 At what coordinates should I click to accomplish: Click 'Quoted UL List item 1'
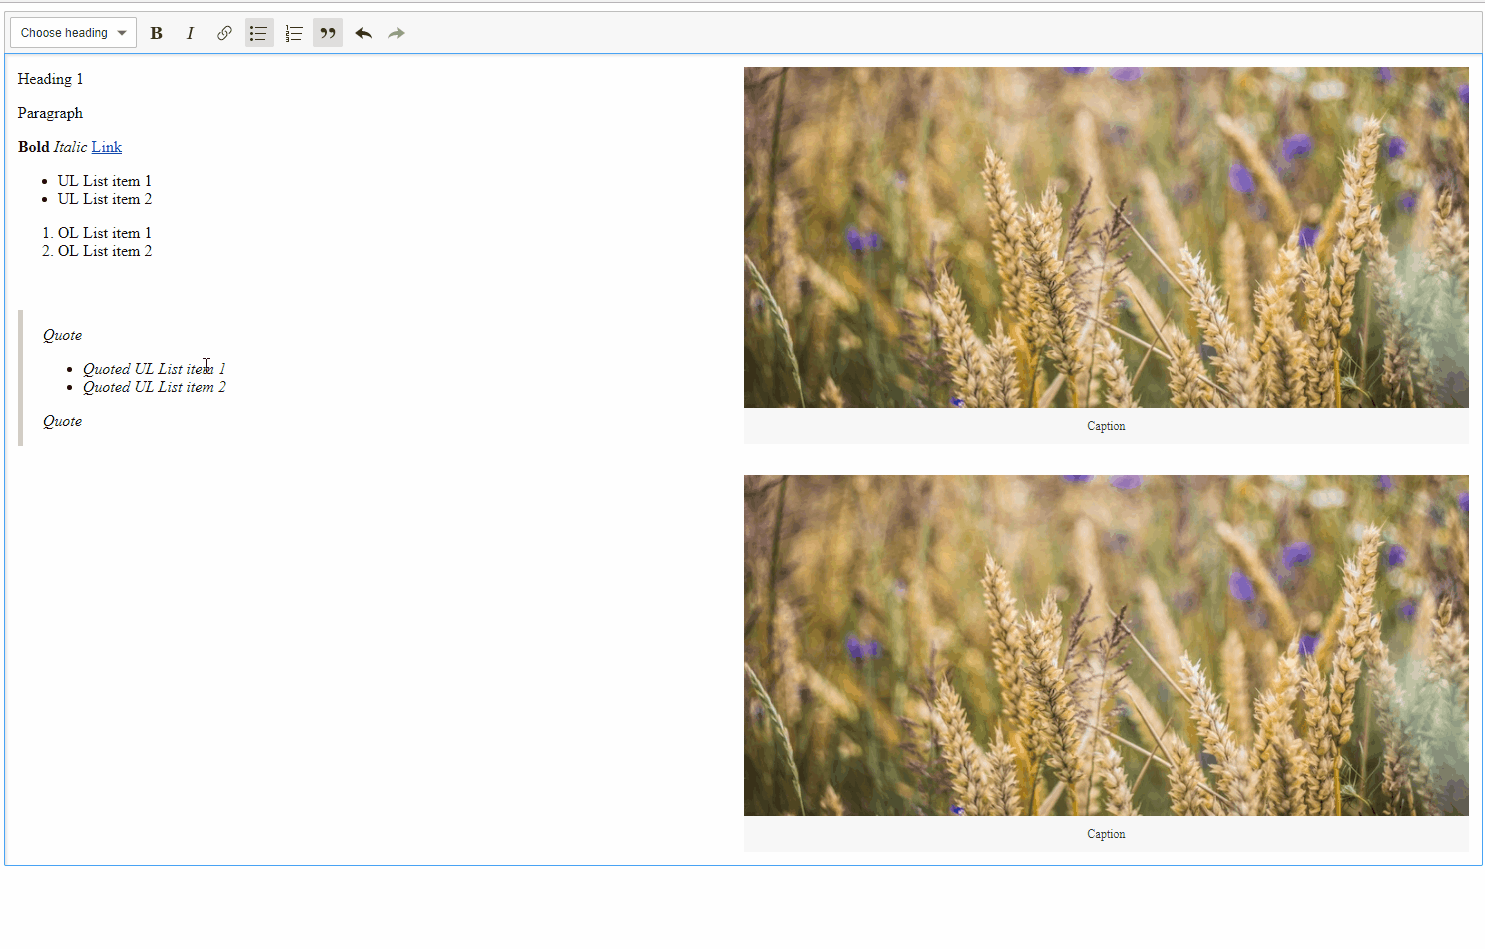pos(154,369)
